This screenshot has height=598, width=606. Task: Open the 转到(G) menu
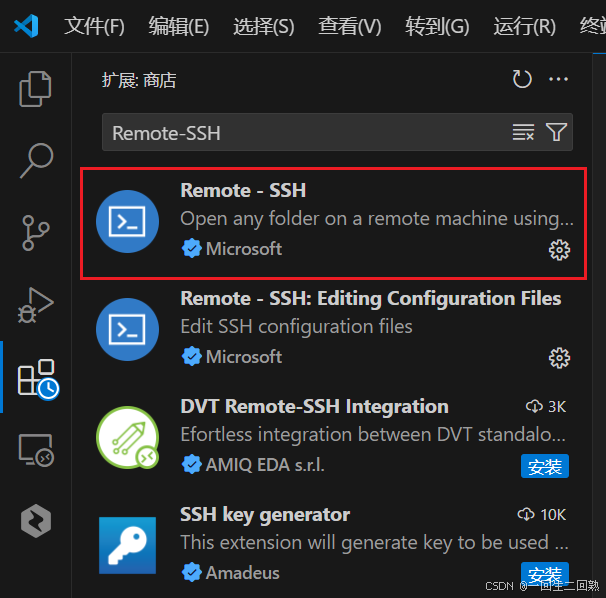[x=437, y=26]
